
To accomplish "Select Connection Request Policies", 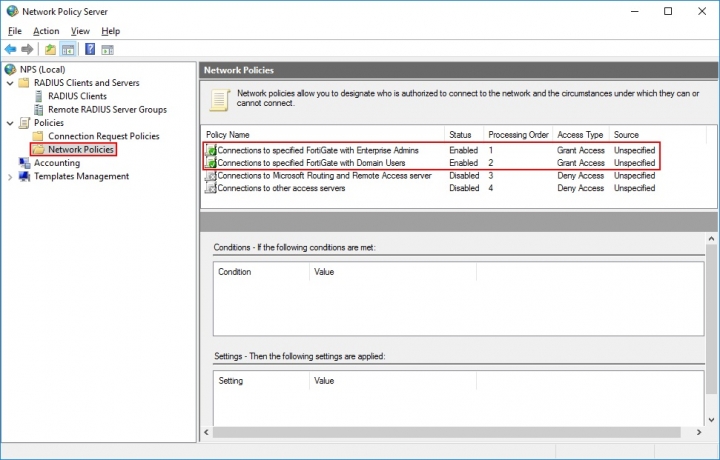I will click(x=104, y=136).
